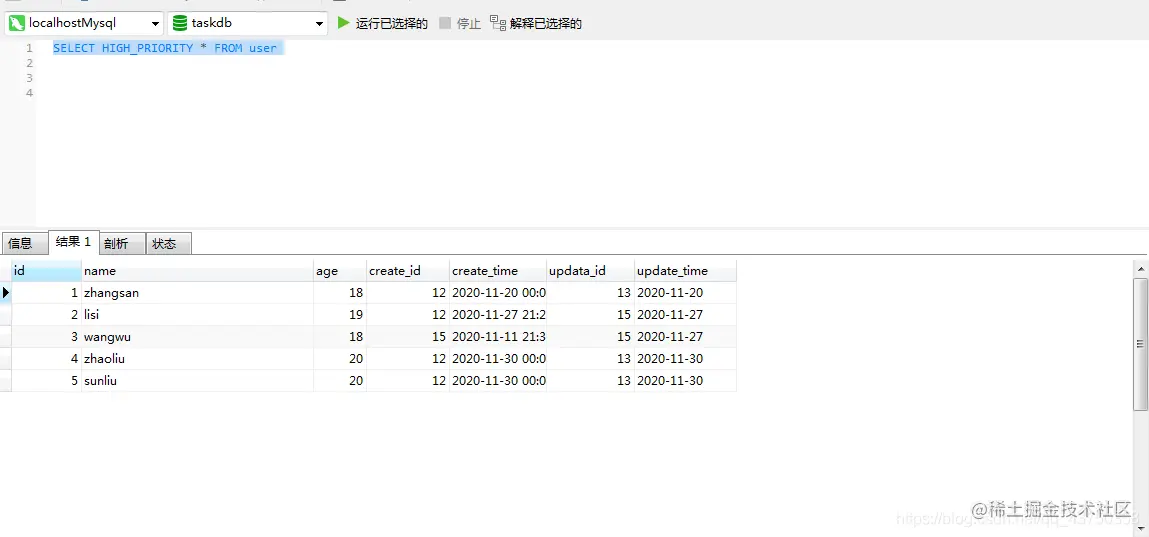1149x537 pixels.
Task: Click create_id 15 in wangwu row
Action: pos(408,337)
